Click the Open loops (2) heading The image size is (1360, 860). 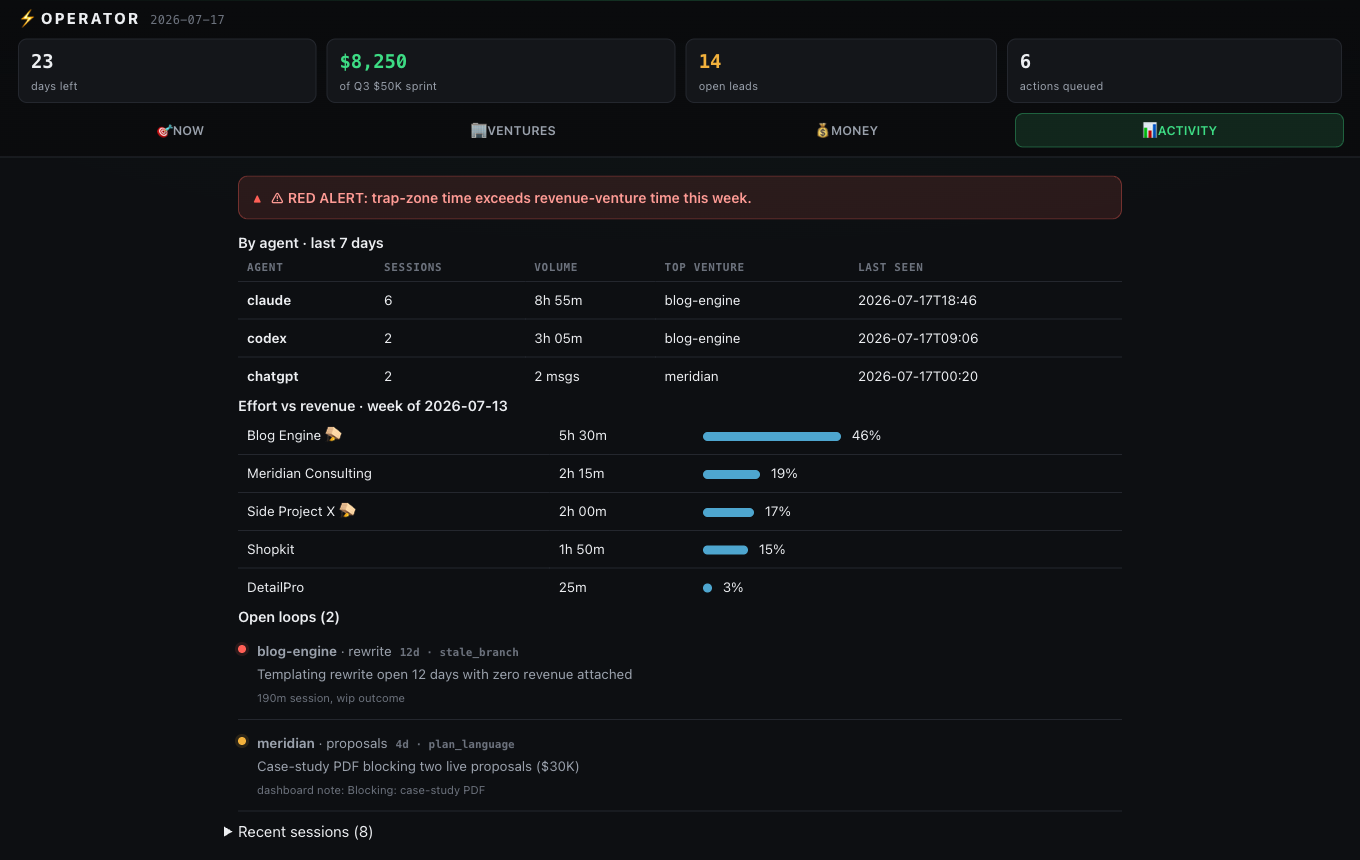[289, 617]
